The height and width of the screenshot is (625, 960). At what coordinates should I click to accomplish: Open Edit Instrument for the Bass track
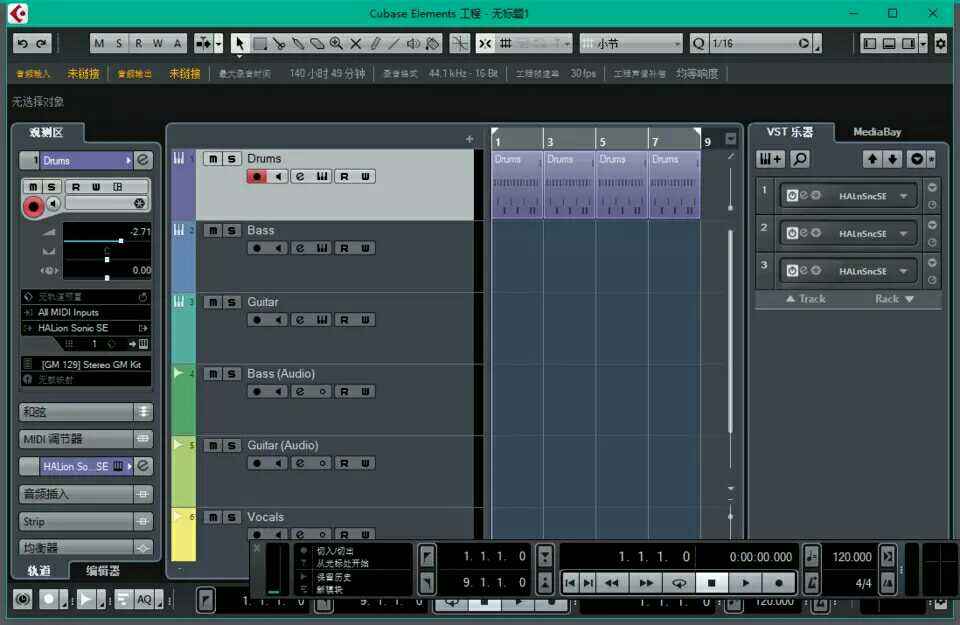299,248
